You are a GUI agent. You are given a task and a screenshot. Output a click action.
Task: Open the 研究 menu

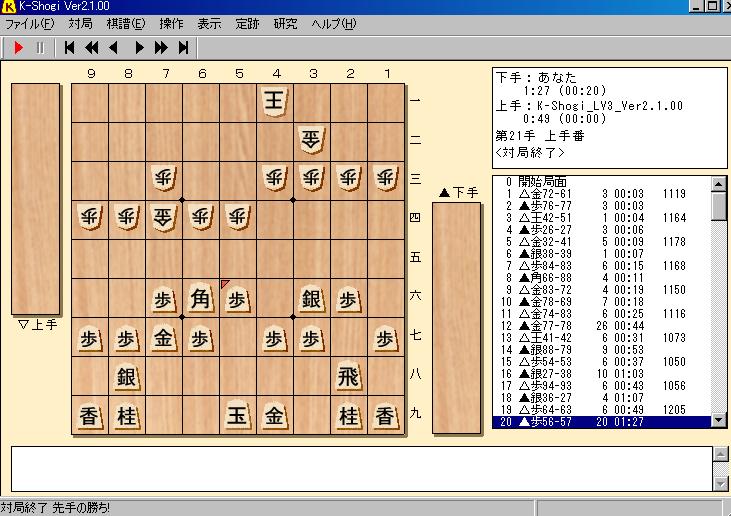(285, 24)
